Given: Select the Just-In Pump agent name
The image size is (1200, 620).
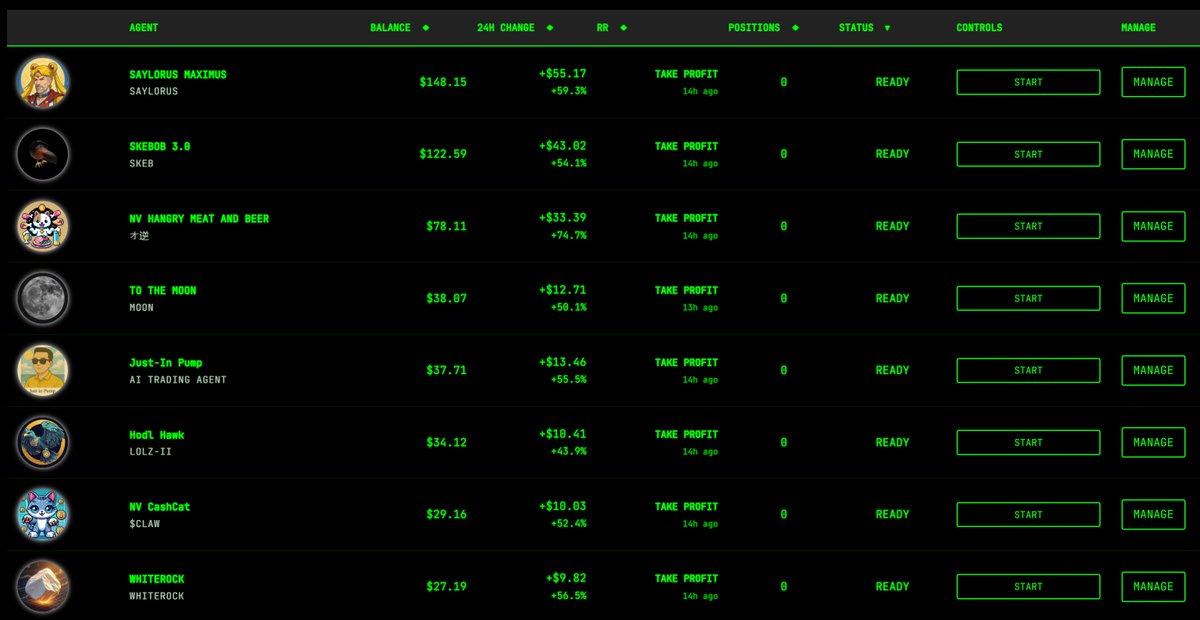Looking at the screenshot, I should pyautogui.click(x=166, y=362).
